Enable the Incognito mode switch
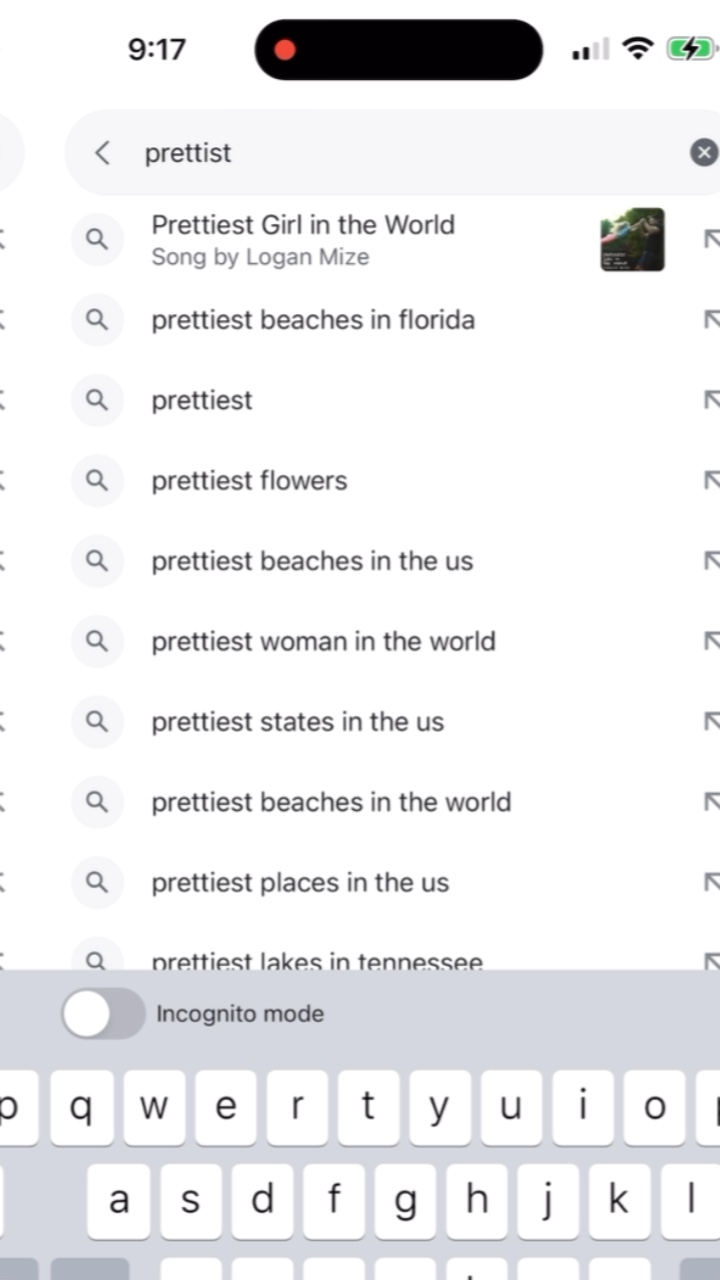720x1280 pixels. tap(103, 1014)
